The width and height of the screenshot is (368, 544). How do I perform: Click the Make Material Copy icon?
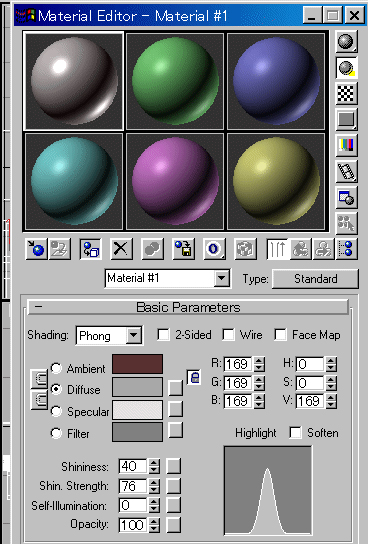point(152,249)
